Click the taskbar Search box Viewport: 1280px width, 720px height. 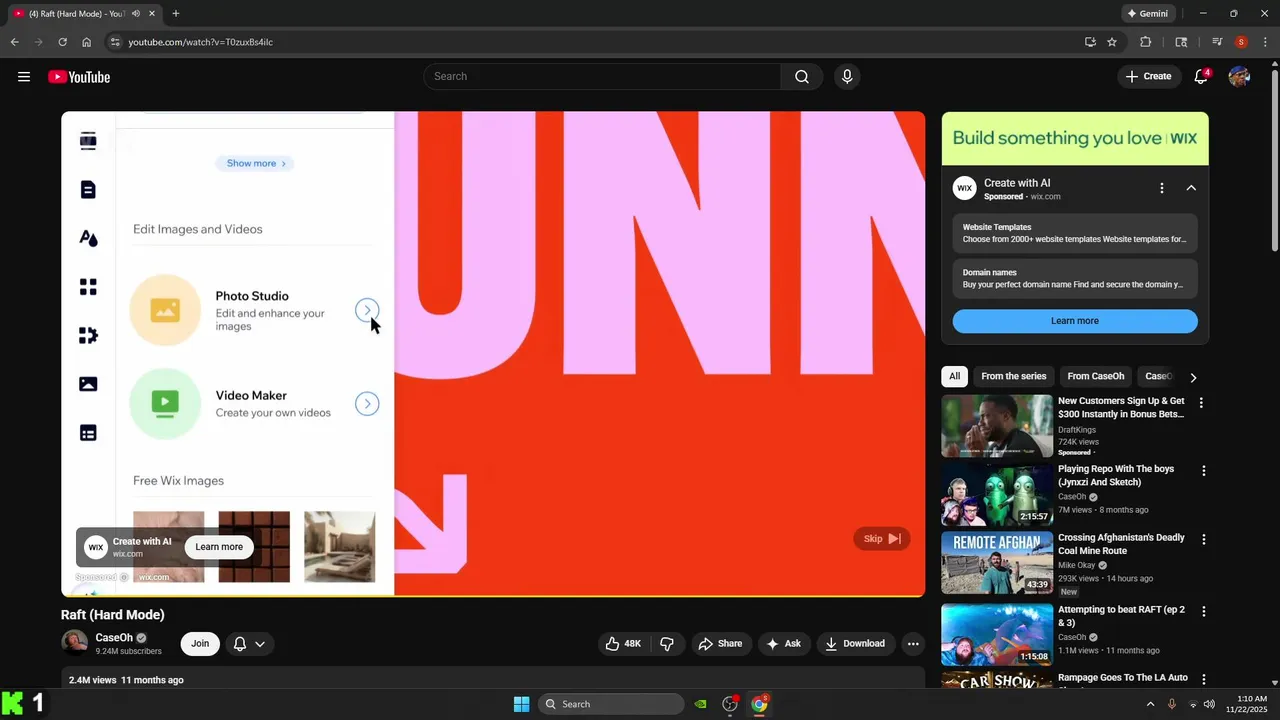pyautogui.click(x=611, y=704)
